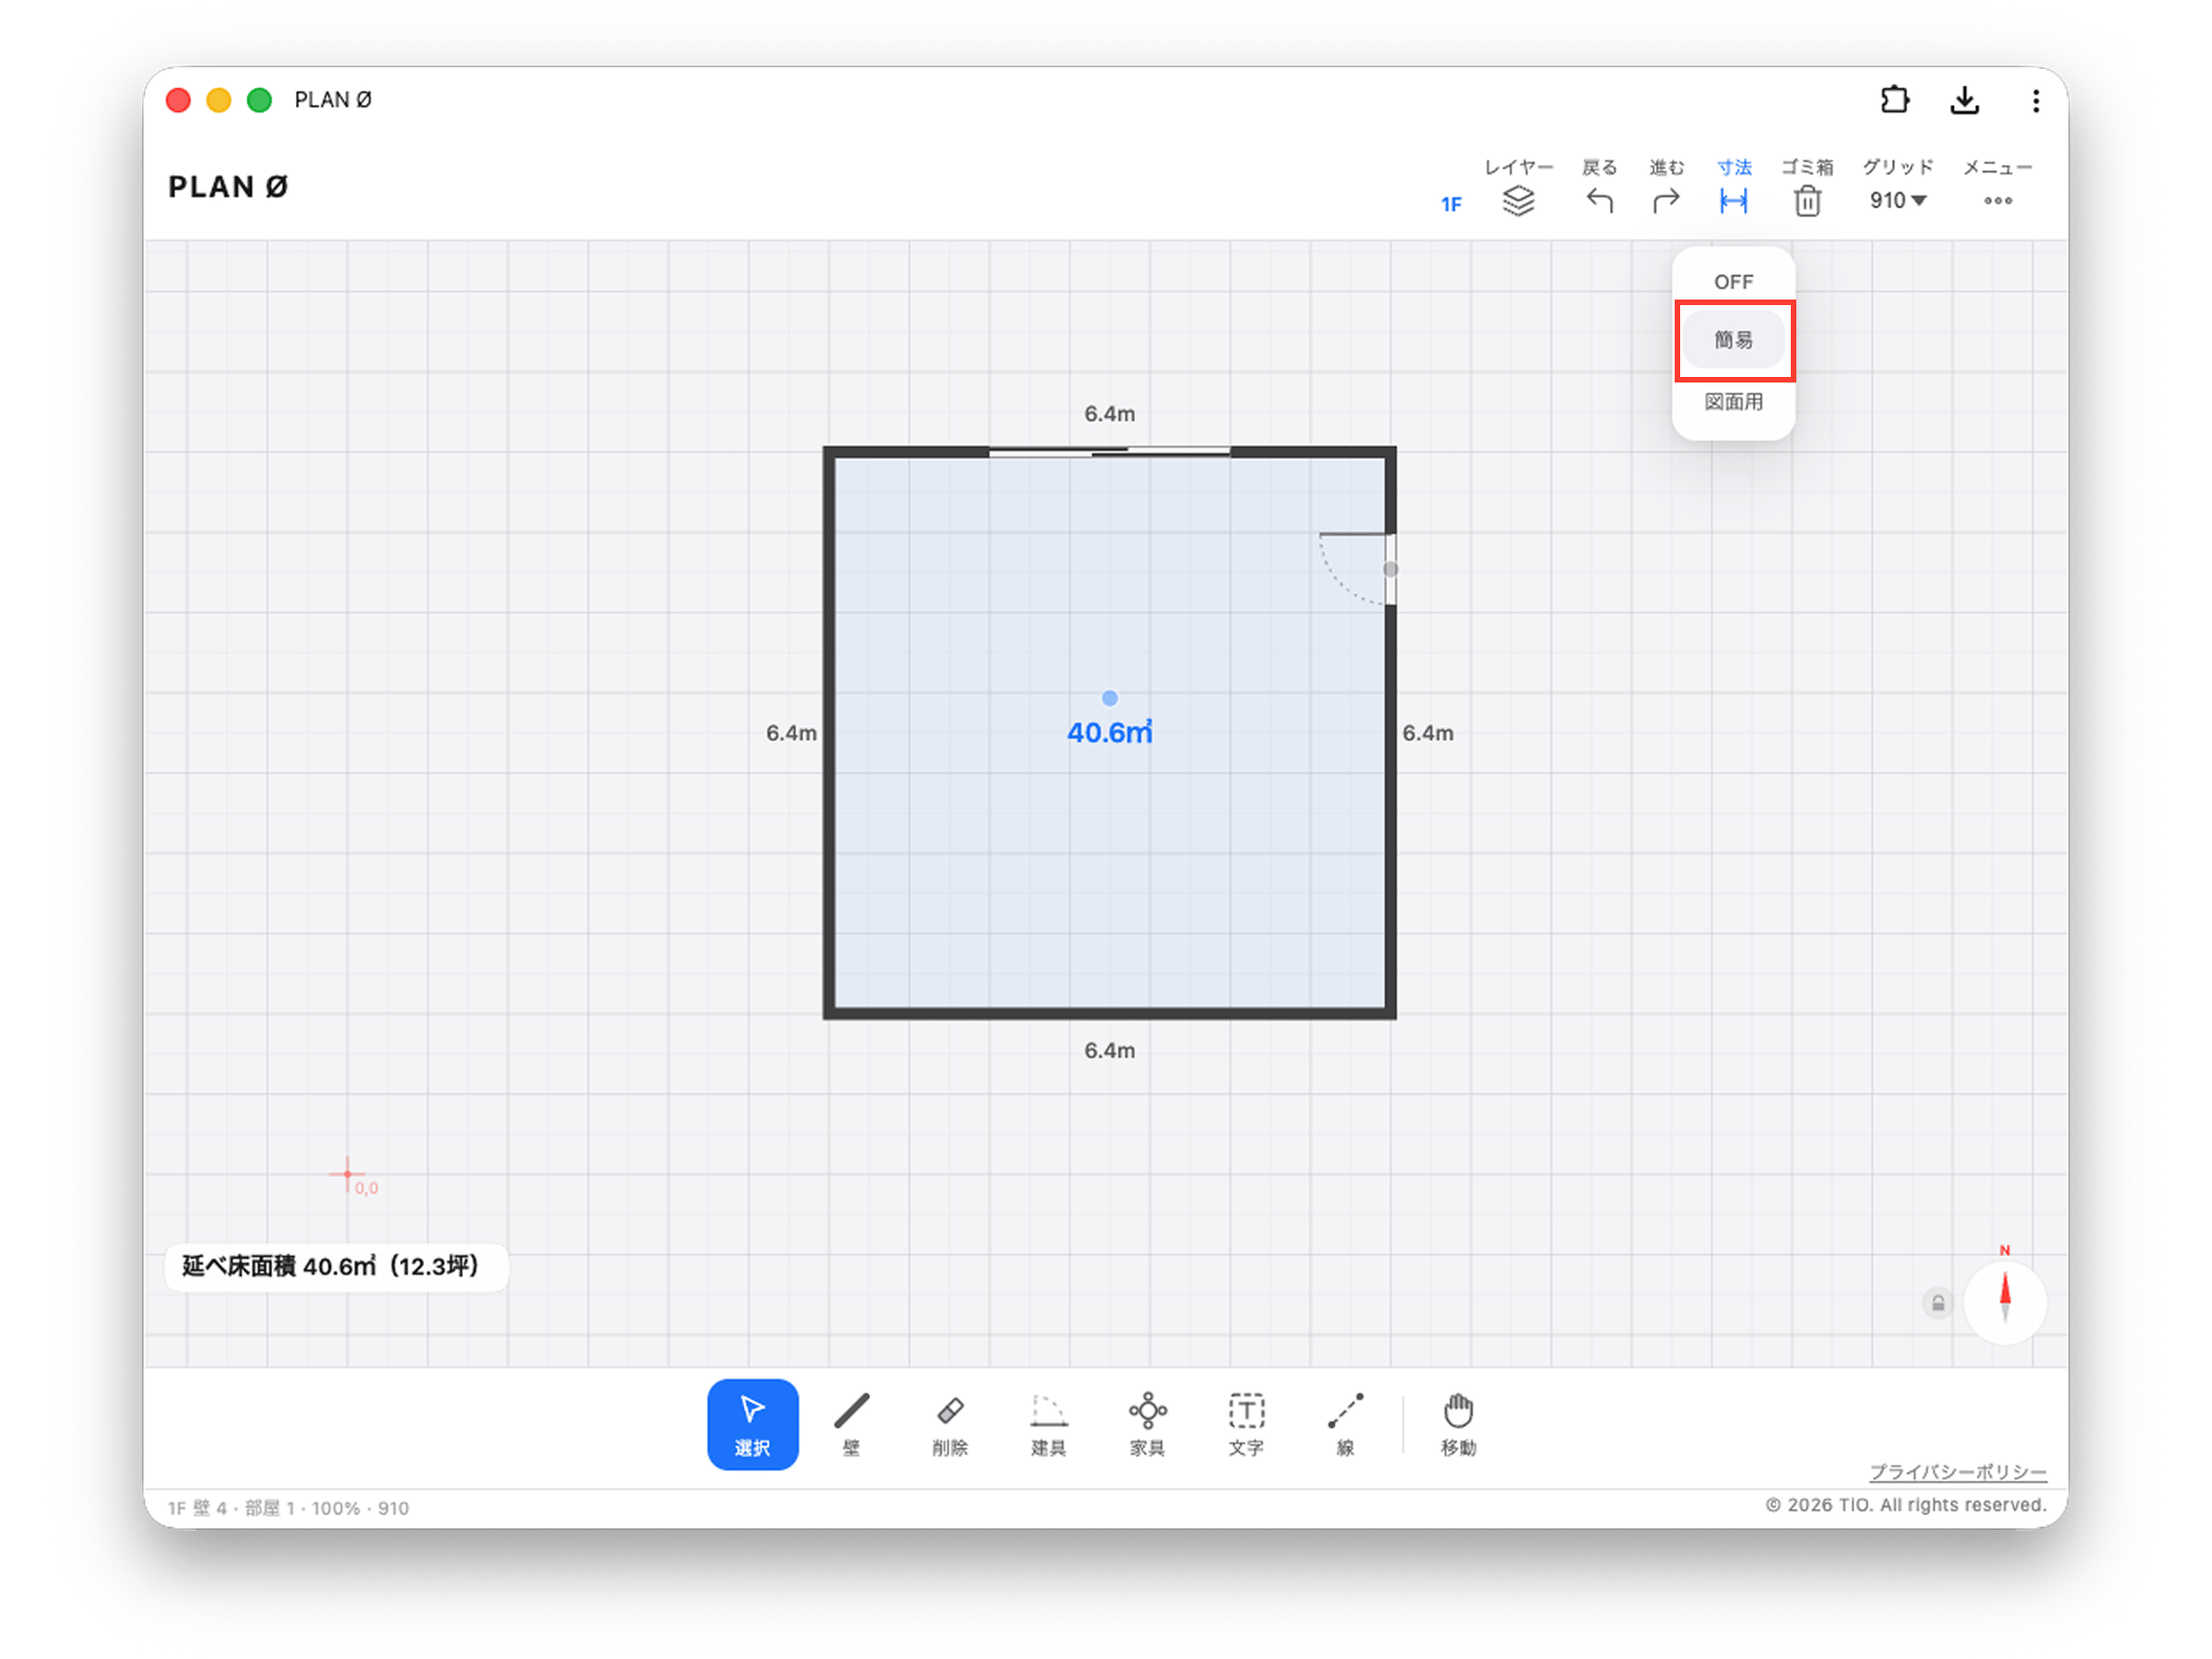The image size is (2212, 1659).
Task: Click the 0,0 origin marker
Action: tap(348, 1173)
